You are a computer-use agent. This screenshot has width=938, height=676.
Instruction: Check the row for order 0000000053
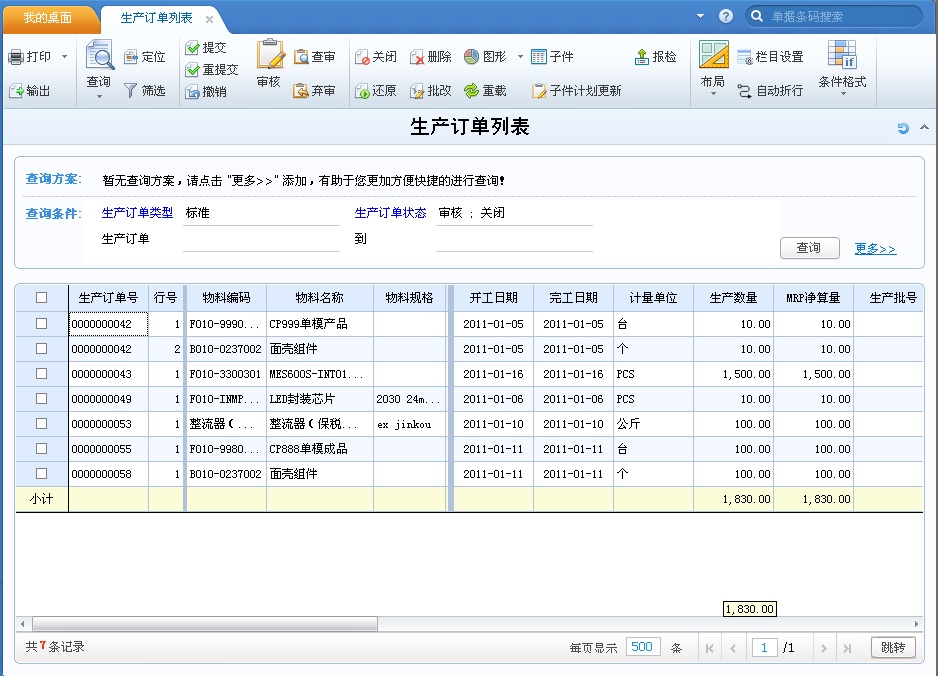pyautogui.click(x=41, y=424)
